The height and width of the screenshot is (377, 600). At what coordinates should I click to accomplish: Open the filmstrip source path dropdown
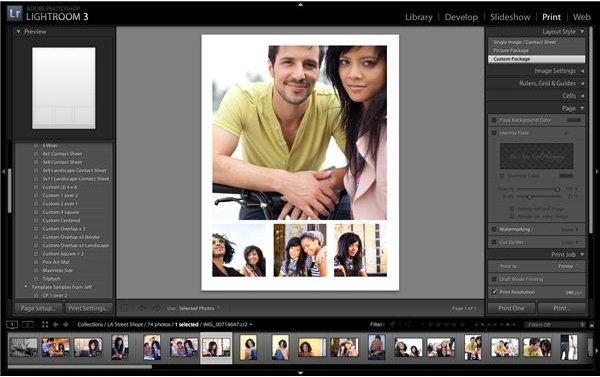(x=251, y=325)
